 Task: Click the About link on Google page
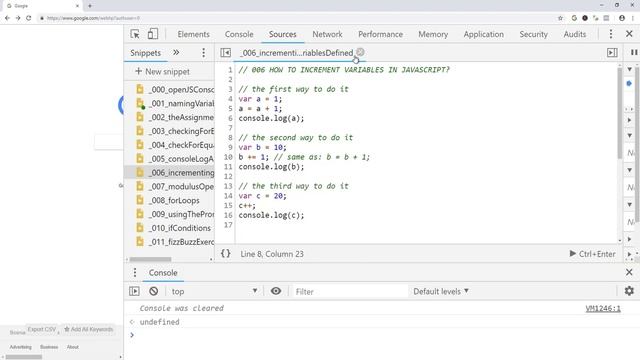click(73, 347)
